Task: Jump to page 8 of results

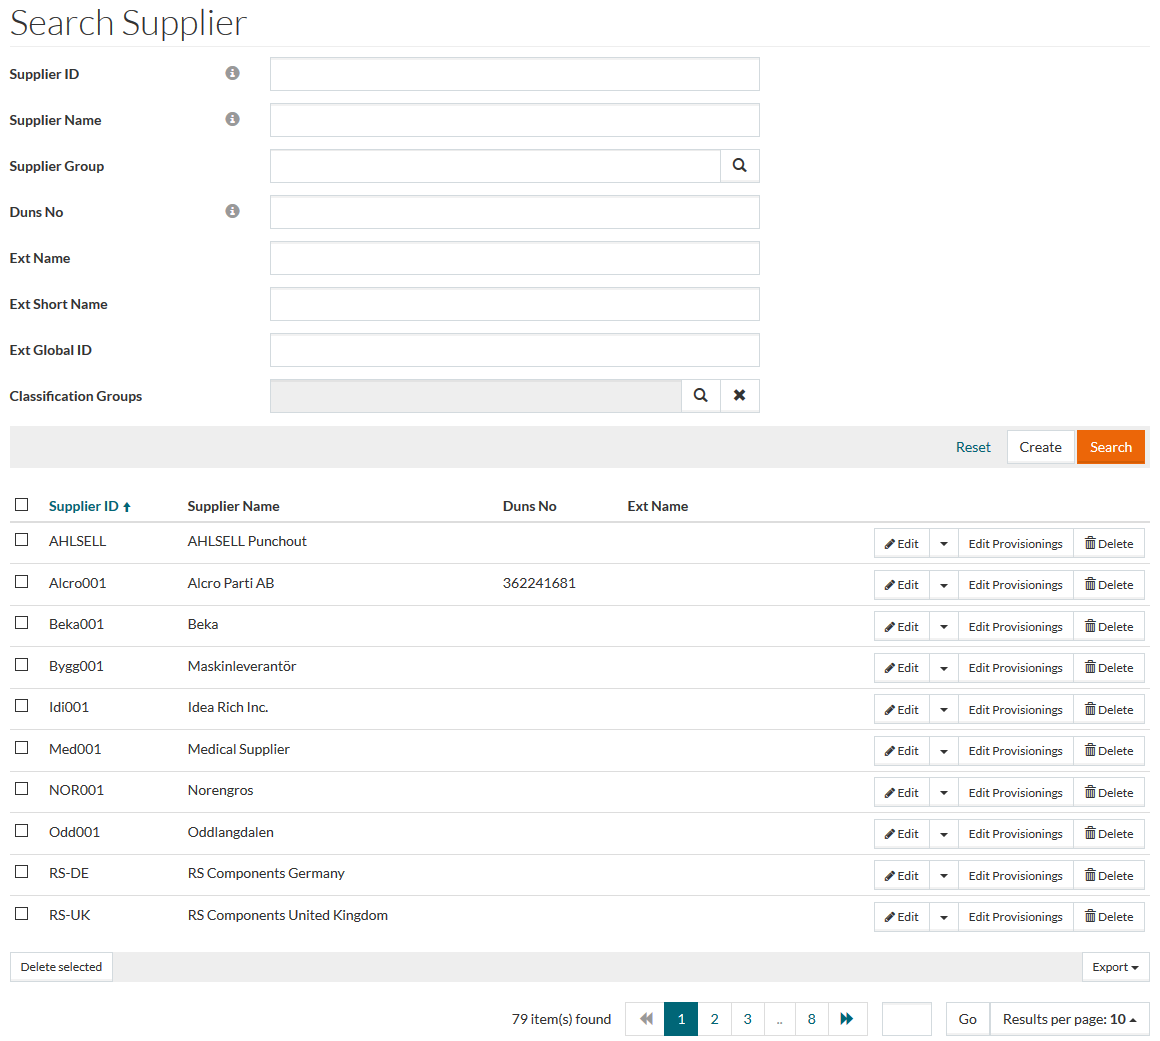Action: tap(811, 1019)
